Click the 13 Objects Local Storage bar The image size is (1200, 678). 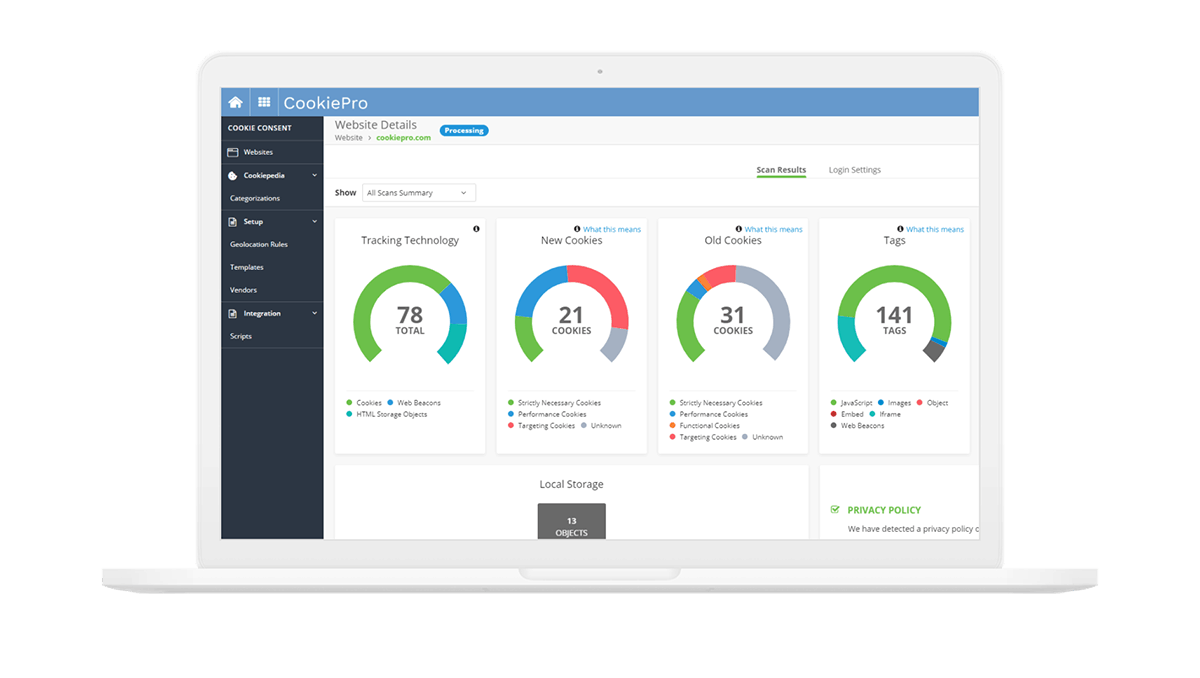(x=571, y=522)
